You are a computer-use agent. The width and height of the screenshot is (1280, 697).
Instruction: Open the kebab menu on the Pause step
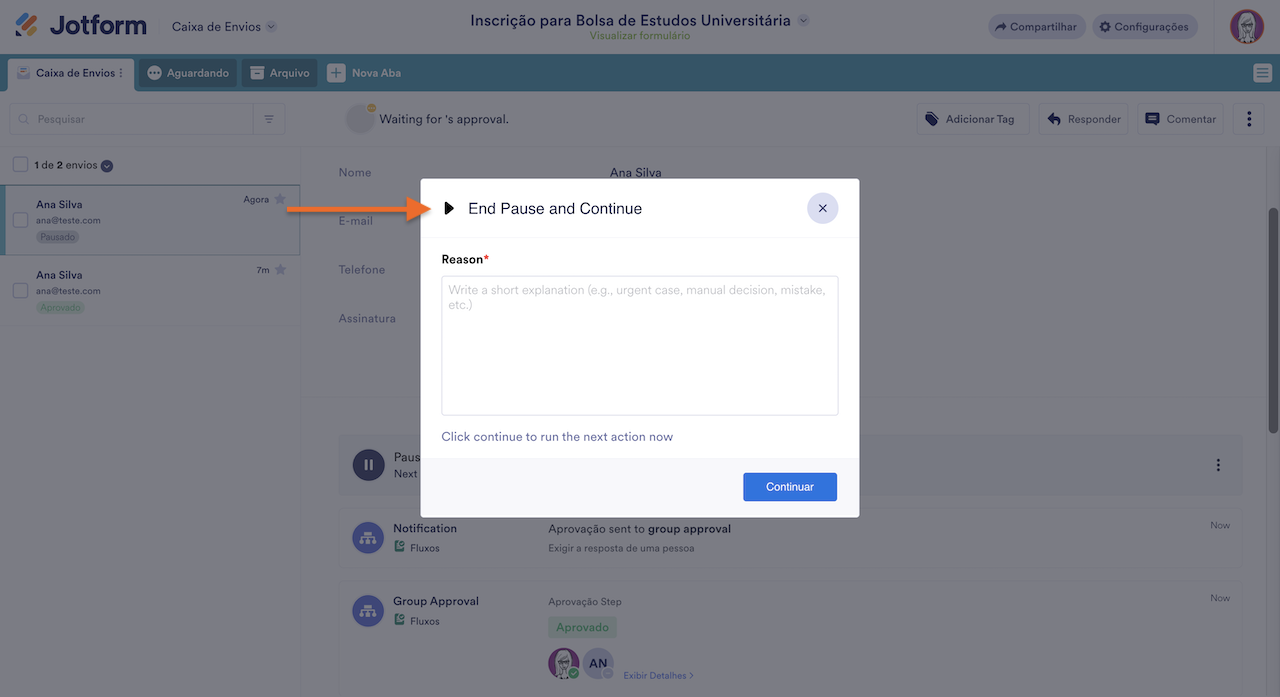pos(1218,464)
